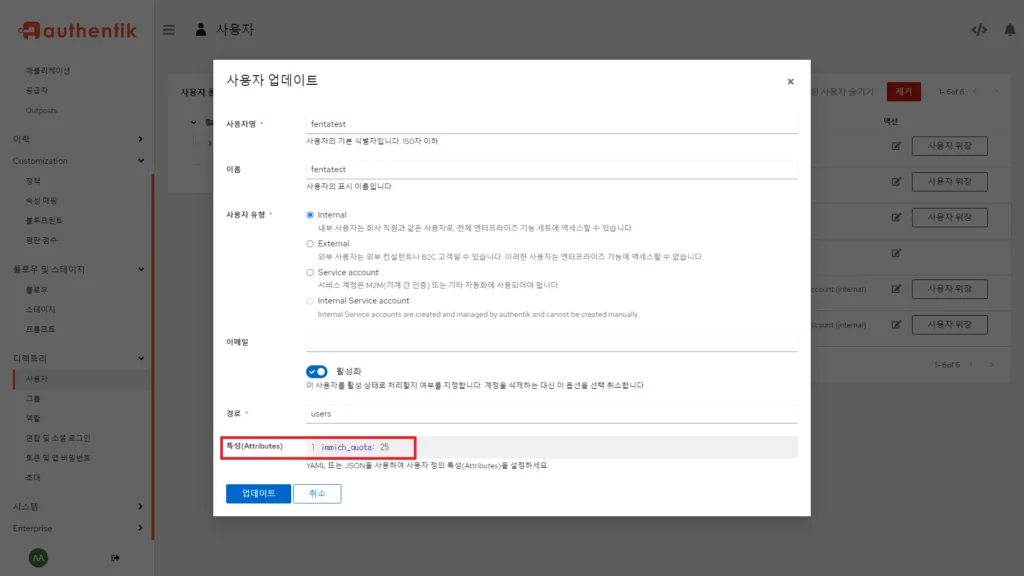This screenshot has height=576, width=1024.
Task: Select the External user type radio
Action: coord(311,243)
